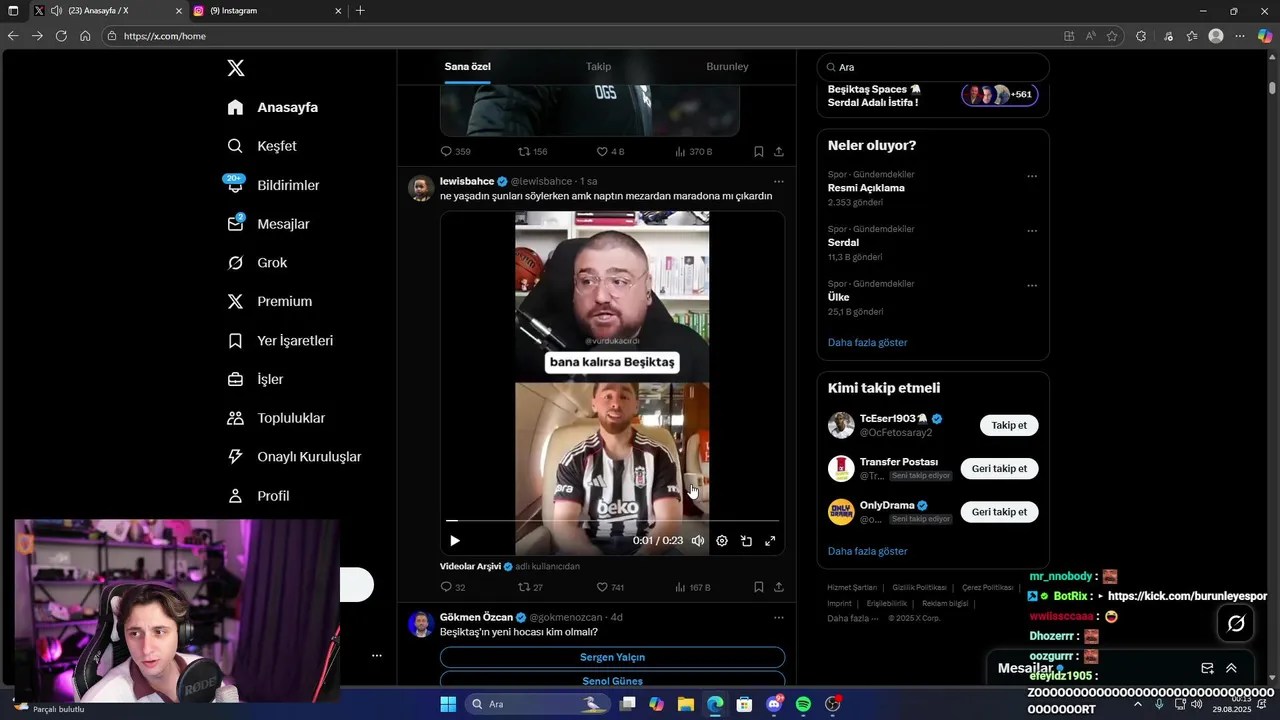Image resolution: width=1280 pixels, height=720 pixels.
Task: Focus the Ara search box on X
Action: tap(933, 67)
